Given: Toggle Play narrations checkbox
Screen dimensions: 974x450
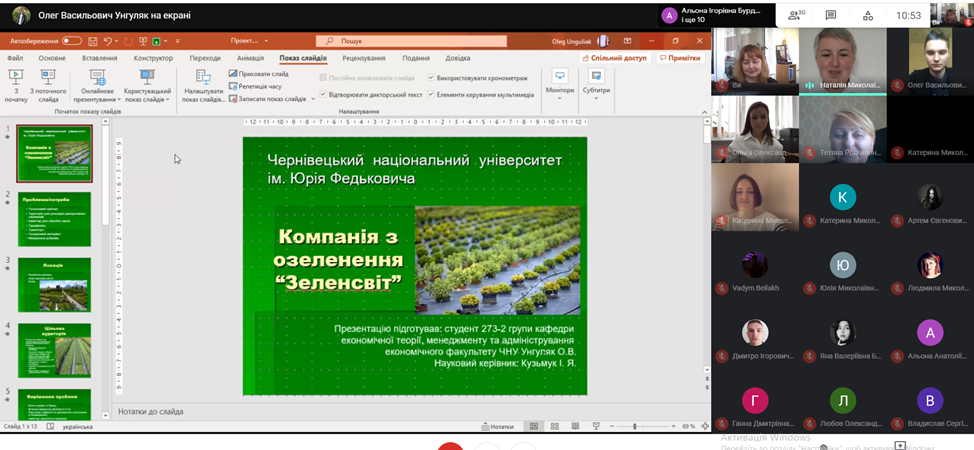Looking at the screenshot, I should coord(322,94).
